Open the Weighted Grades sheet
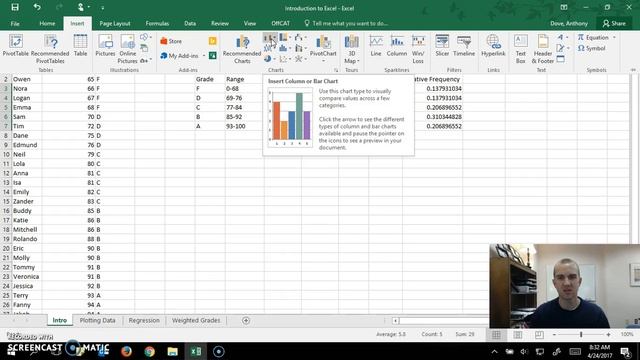640x360 pixels. click(196, 320)
